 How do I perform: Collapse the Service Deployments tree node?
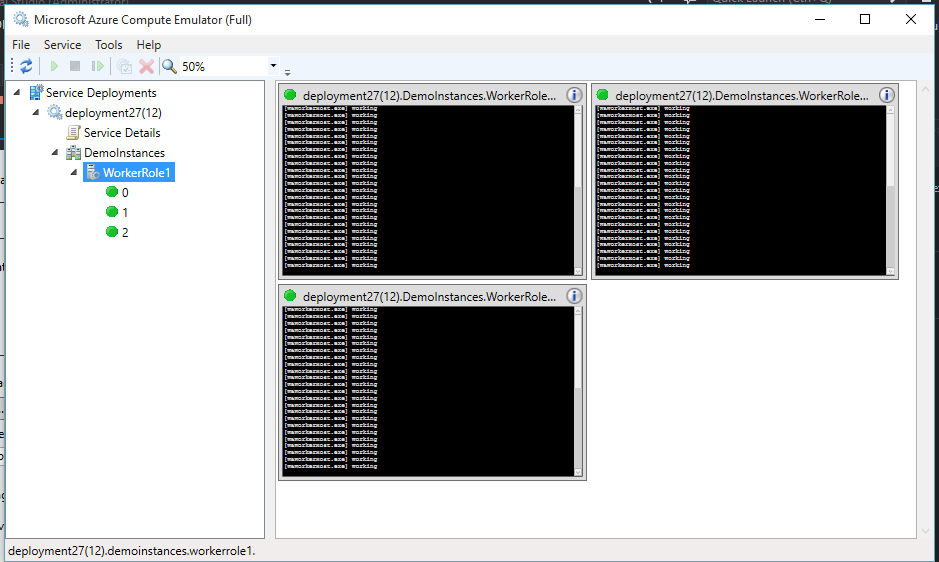pos(17,92)
